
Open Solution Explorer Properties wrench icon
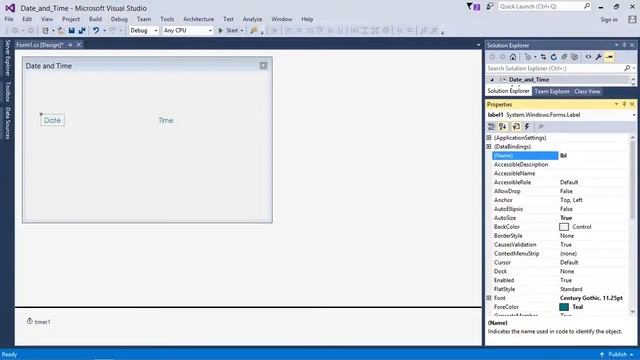click(598, 57)
